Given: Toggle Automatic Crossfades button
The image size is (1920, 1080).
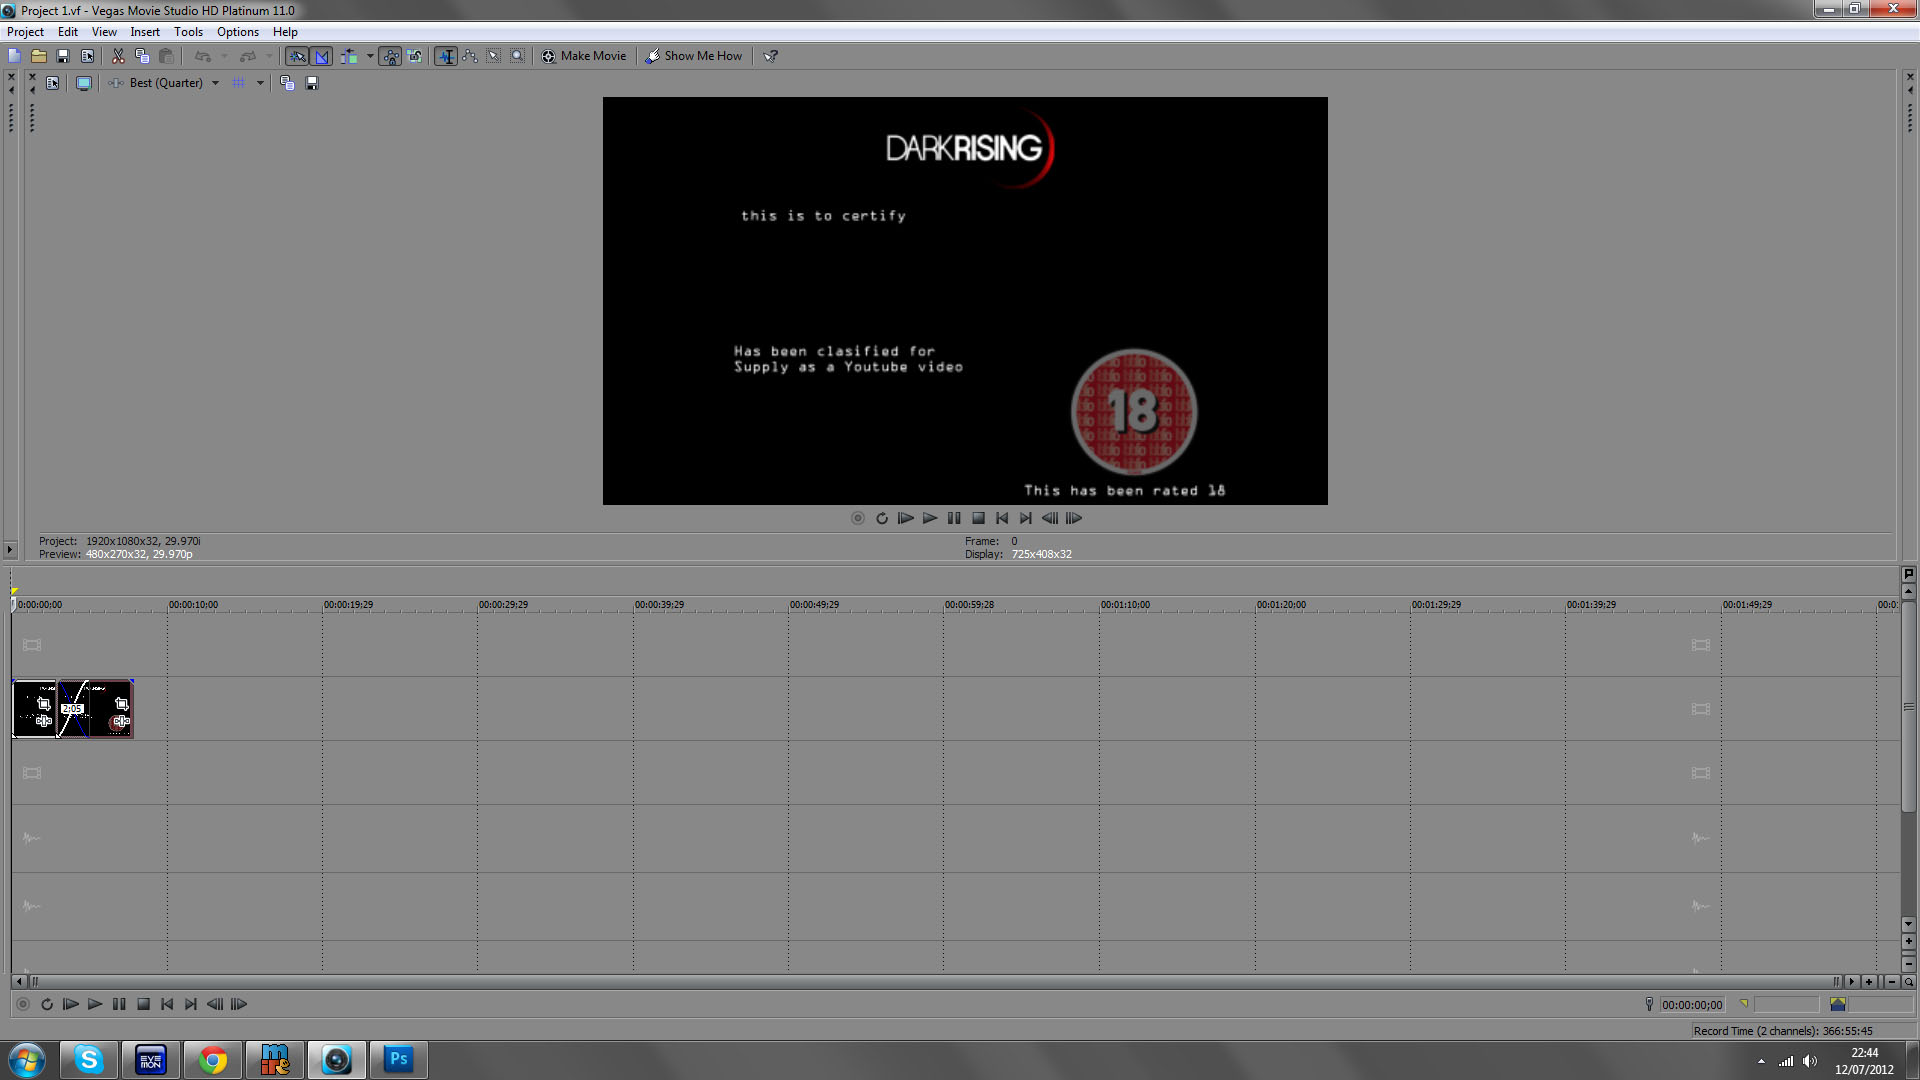Looking at the screenshot, I should 322,56.
